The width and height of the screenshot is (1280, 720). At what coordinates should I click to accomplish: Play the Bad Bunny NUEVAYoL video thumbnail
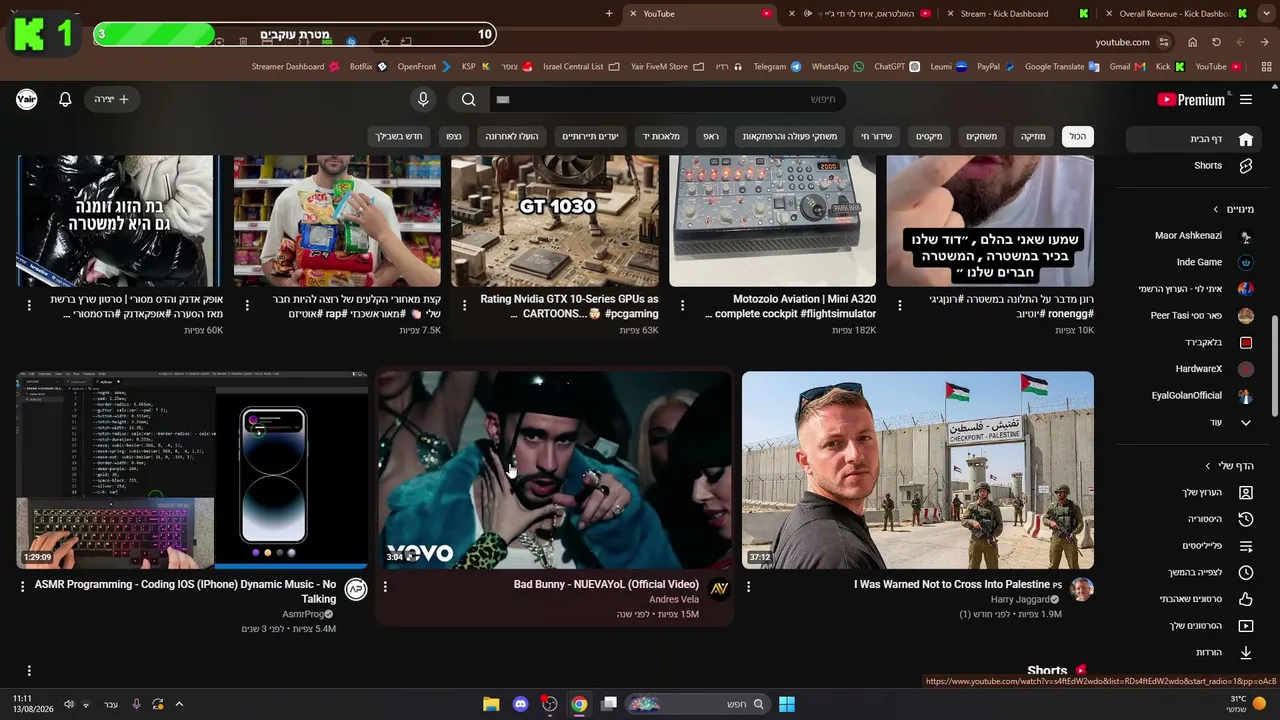[x=554, y=470]
